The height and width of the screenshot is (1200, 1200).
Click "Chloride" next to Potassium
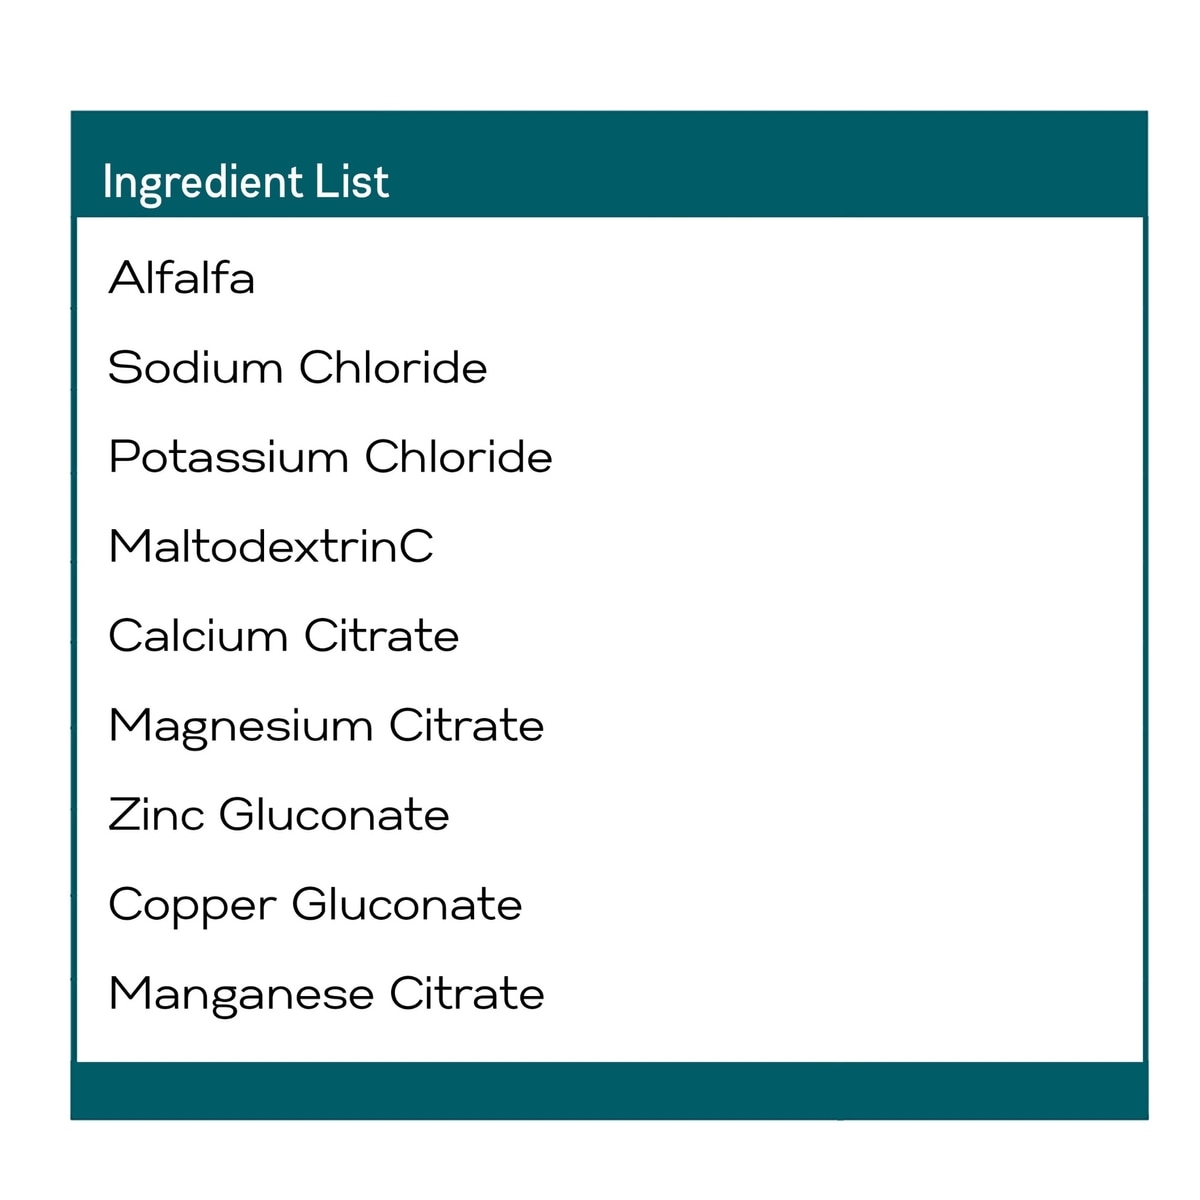tap(458, 458)
